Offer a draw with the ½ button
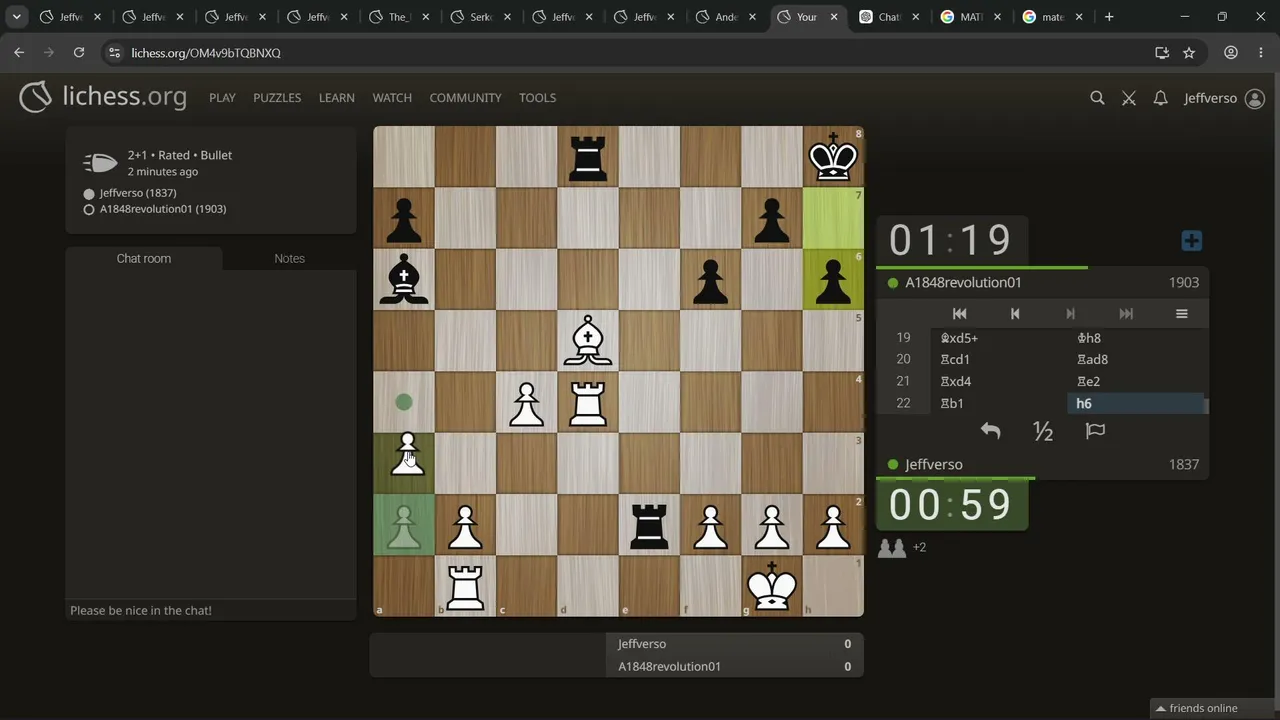 (x=1043, y=431)
